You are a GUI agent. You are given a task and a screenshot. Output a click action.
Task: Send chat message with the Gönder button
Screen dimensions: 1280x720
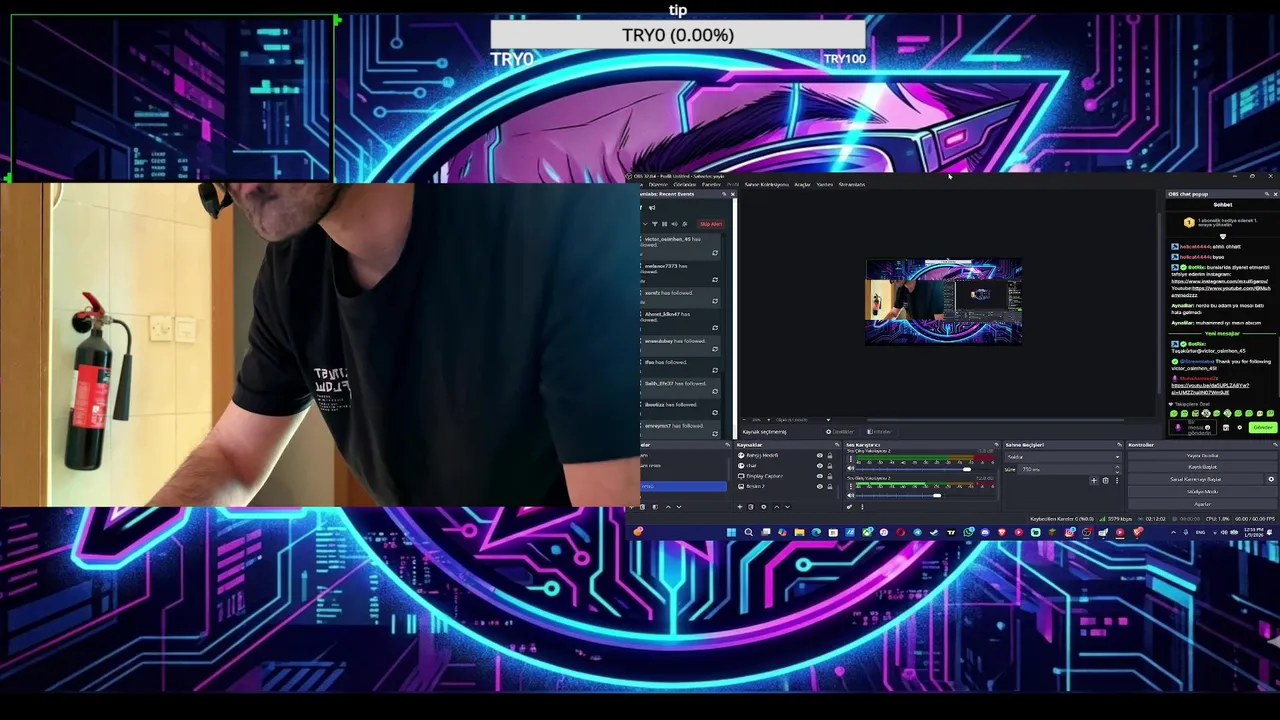(x=1263, y=427)
